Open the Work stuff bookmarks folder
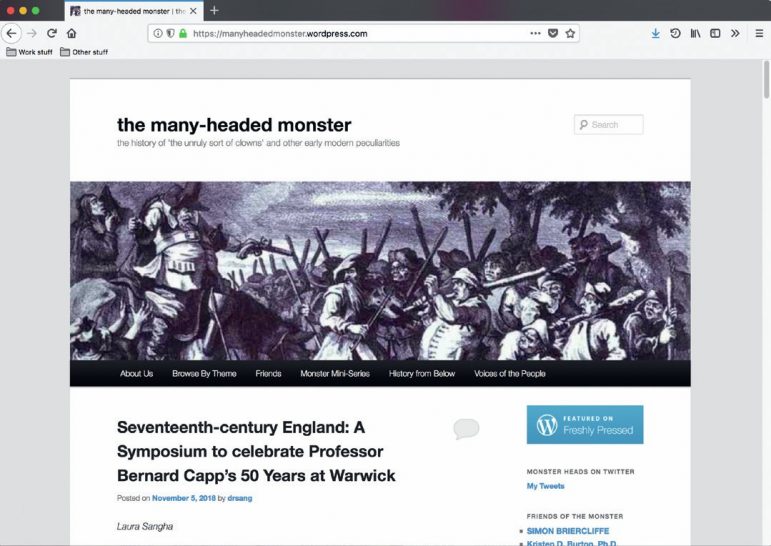This screenshot has width=771, height=546. pyautogui.click(x=30, y=52)
